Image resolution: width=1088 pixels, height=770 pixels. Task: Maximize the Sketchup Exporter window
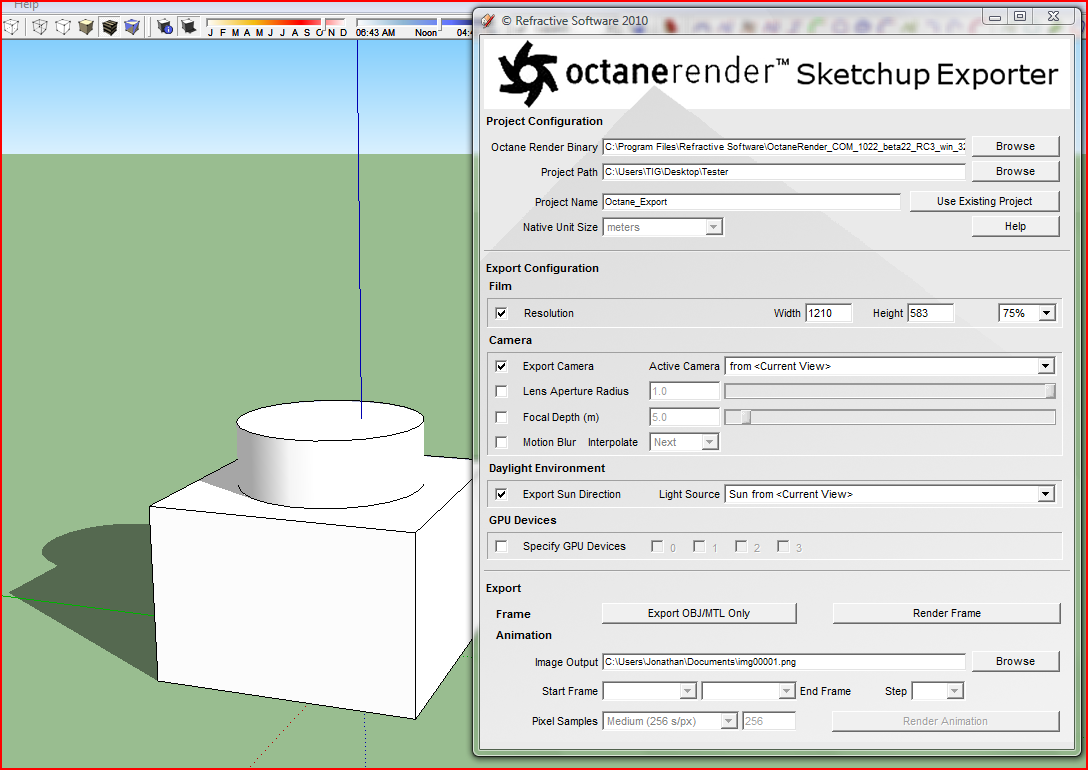point(1020,17)
